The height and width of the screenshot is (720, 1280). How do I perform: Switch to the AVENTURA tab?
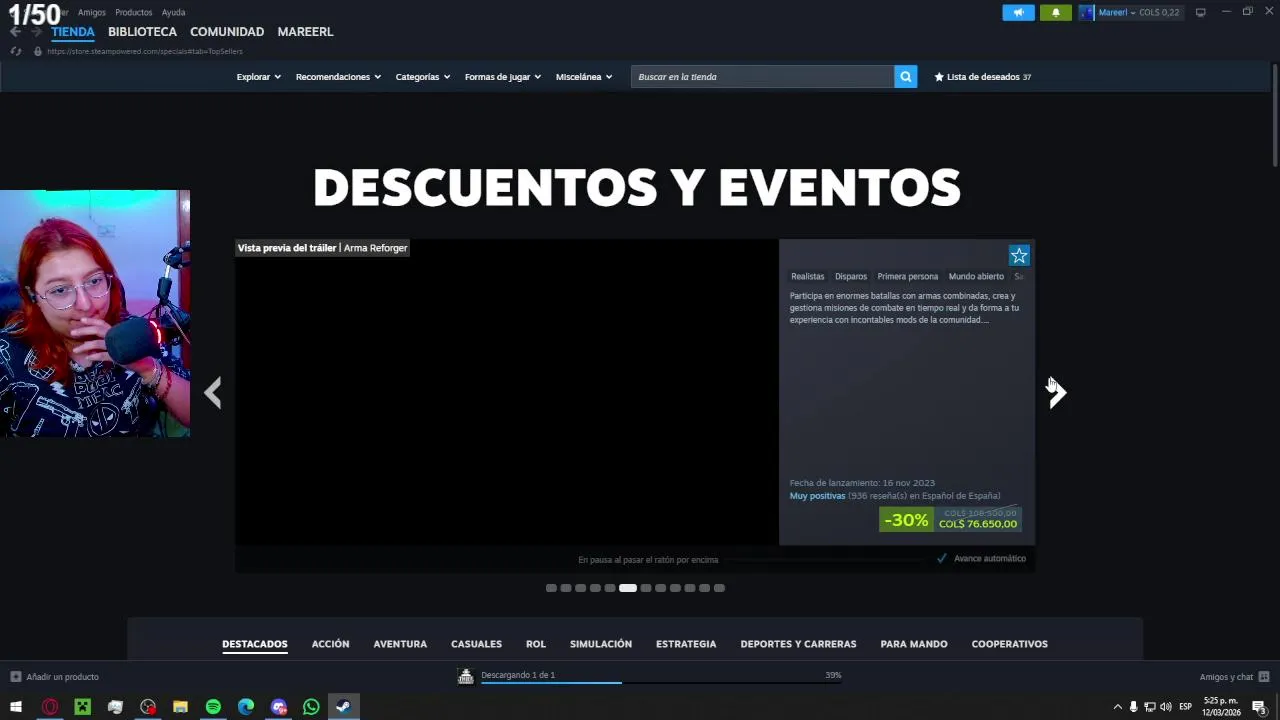(400, 644)
